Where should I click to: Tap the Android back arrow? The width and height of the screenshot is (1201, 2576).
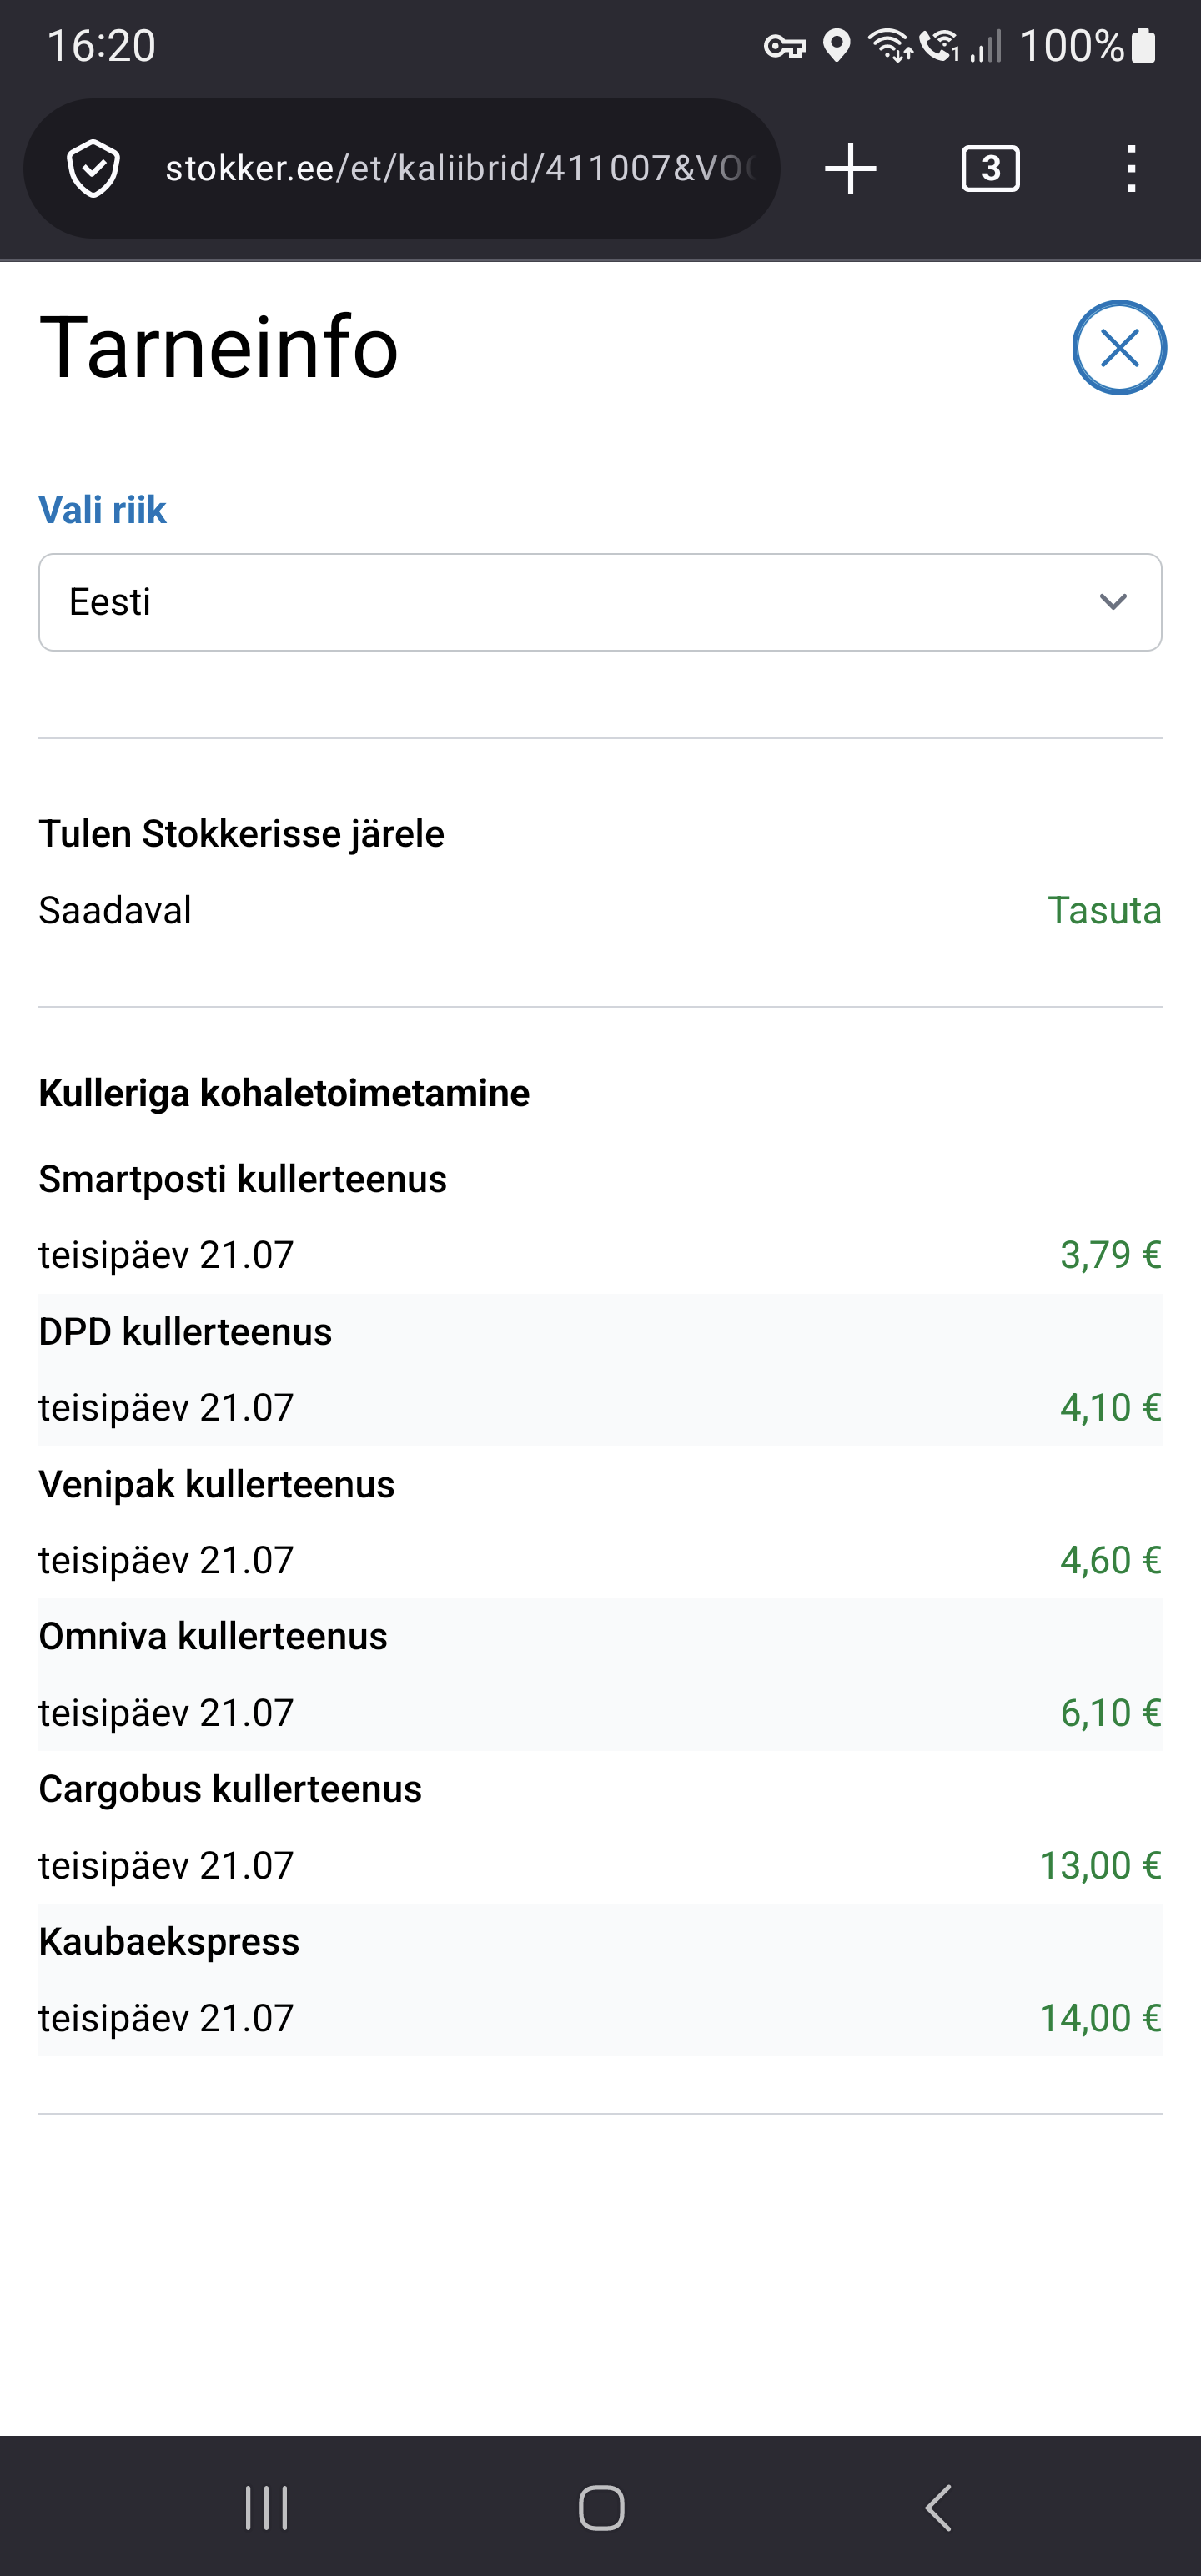click(938, 2508)
